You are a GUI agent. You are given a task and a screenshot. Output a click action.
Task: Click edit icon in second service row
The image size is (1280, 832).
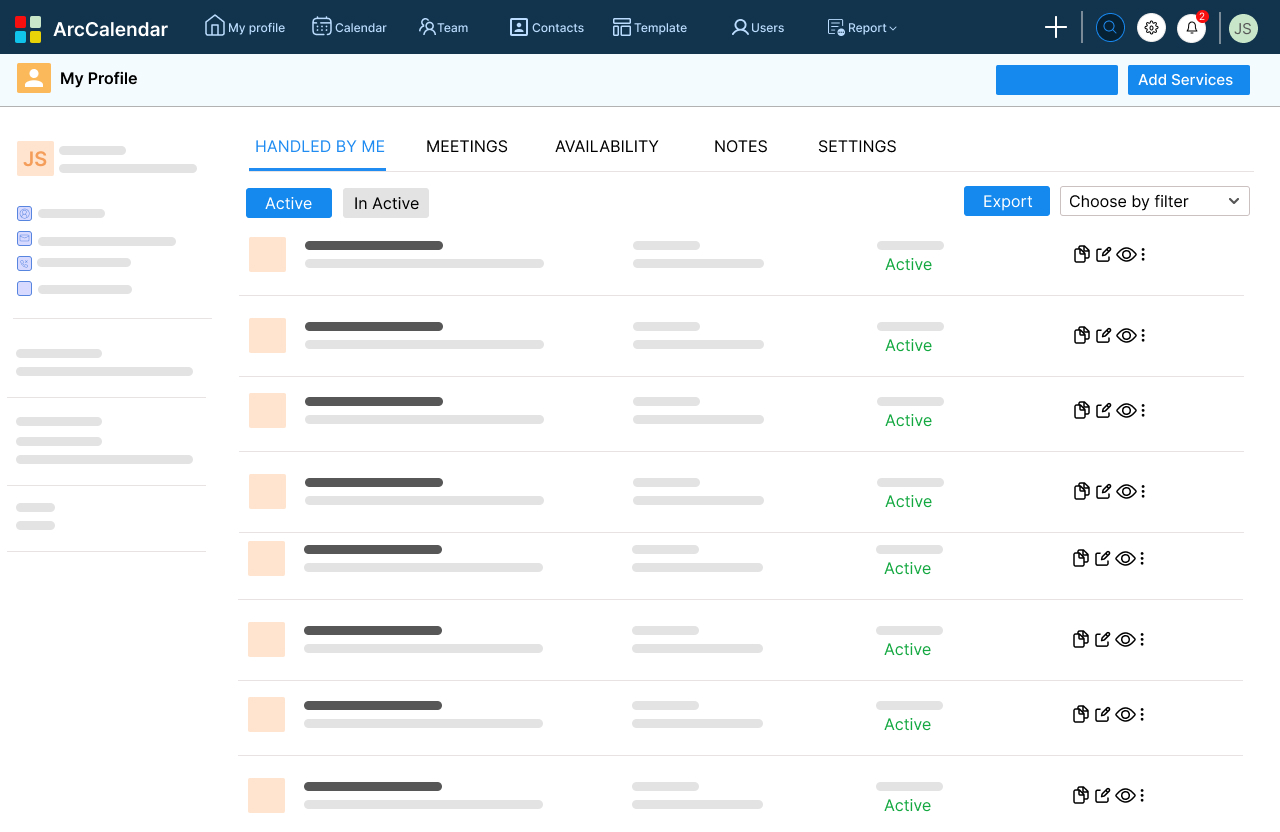click(x=1104, y=335)
